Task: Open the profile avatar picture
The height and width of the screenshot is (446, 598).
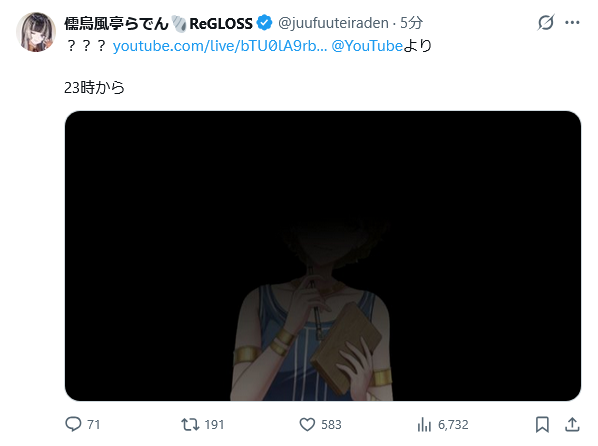Action: coord(36,32)
